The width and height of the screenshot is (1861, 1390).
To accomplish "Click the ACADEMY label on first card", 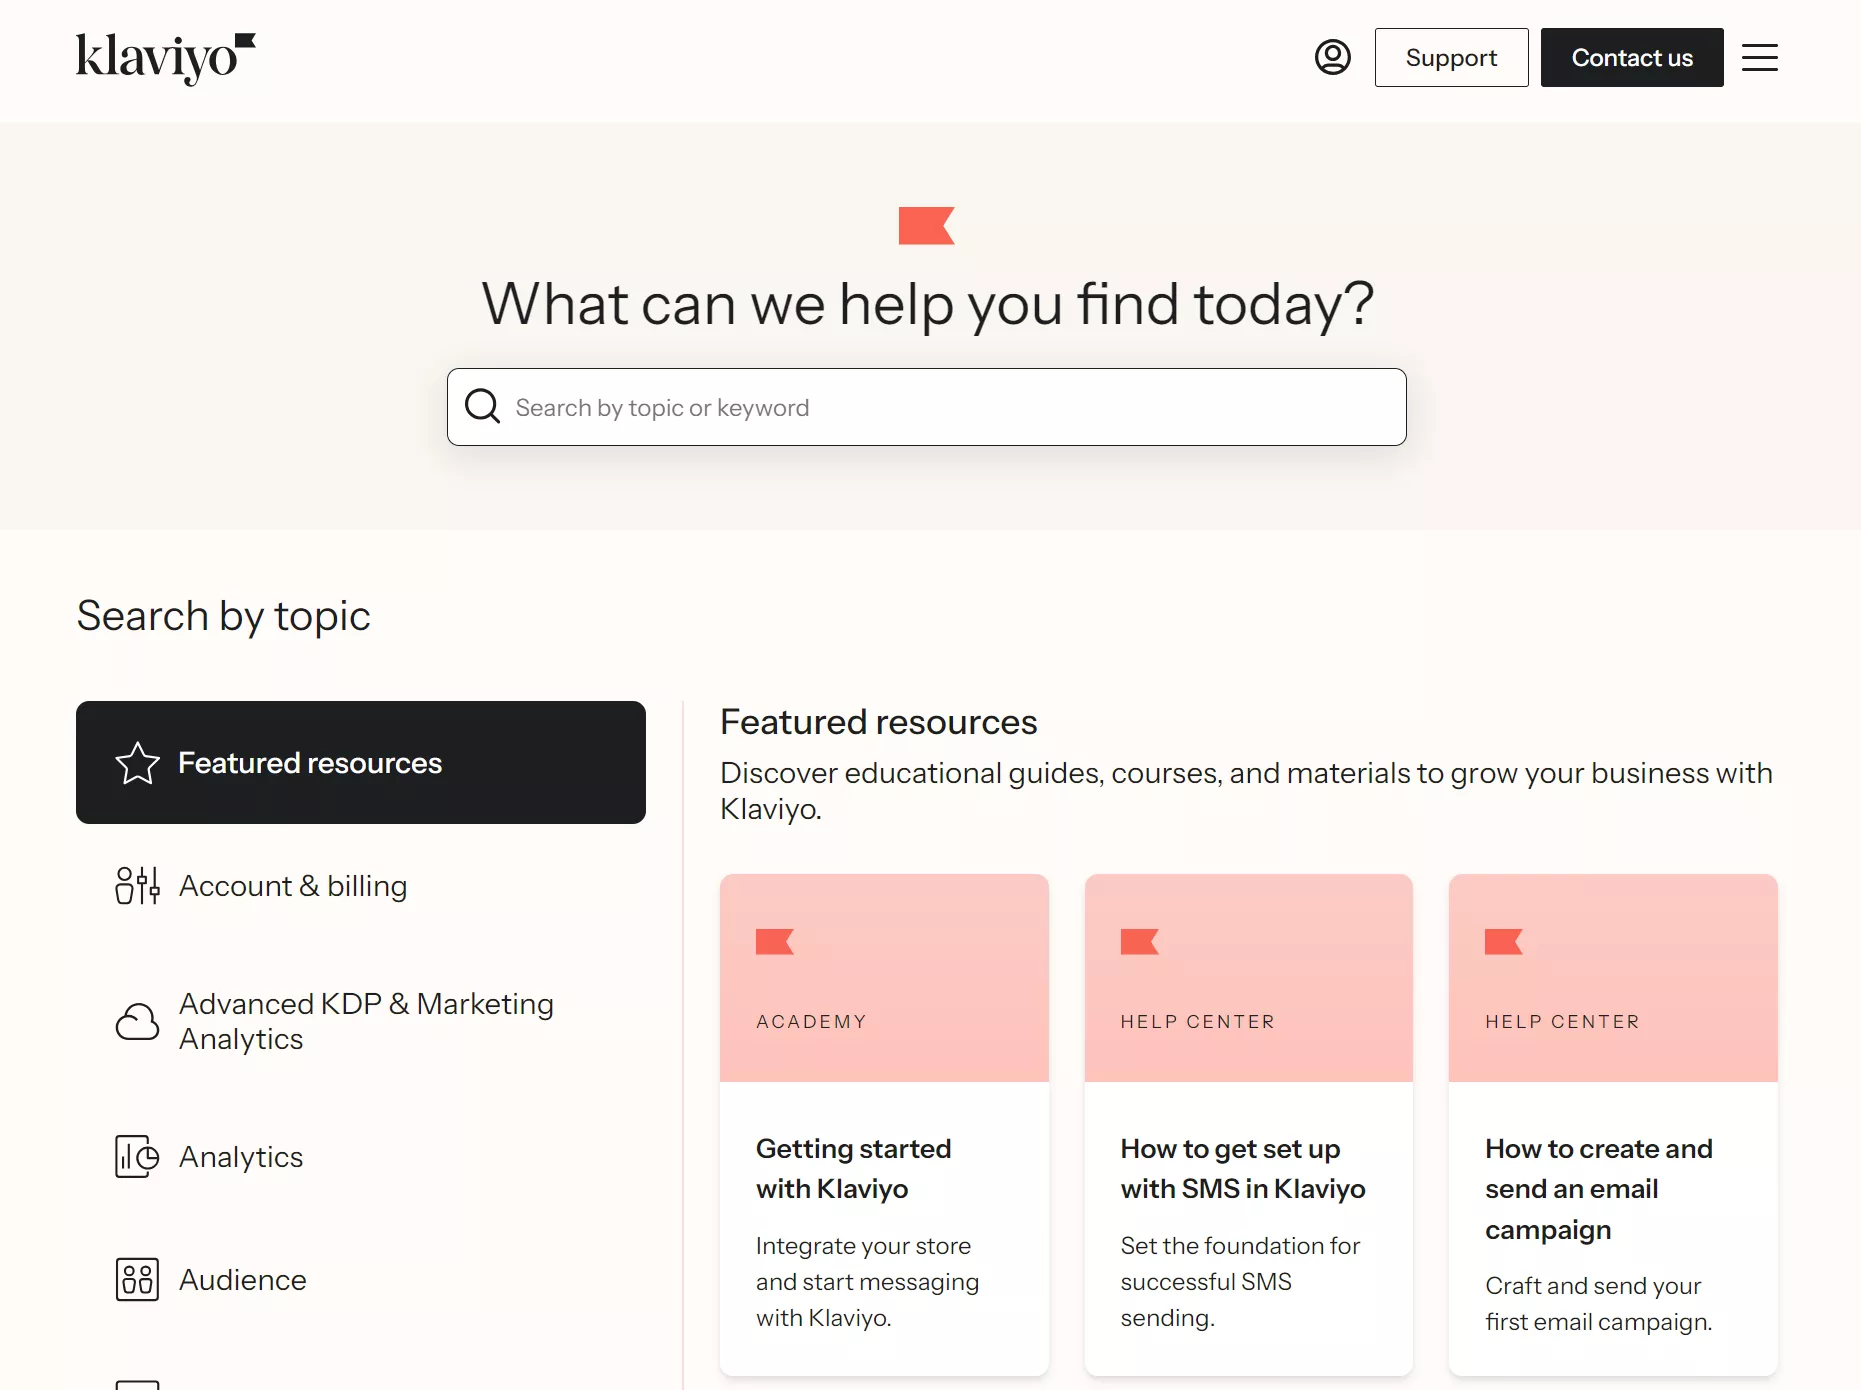I will pos(811,1022).
